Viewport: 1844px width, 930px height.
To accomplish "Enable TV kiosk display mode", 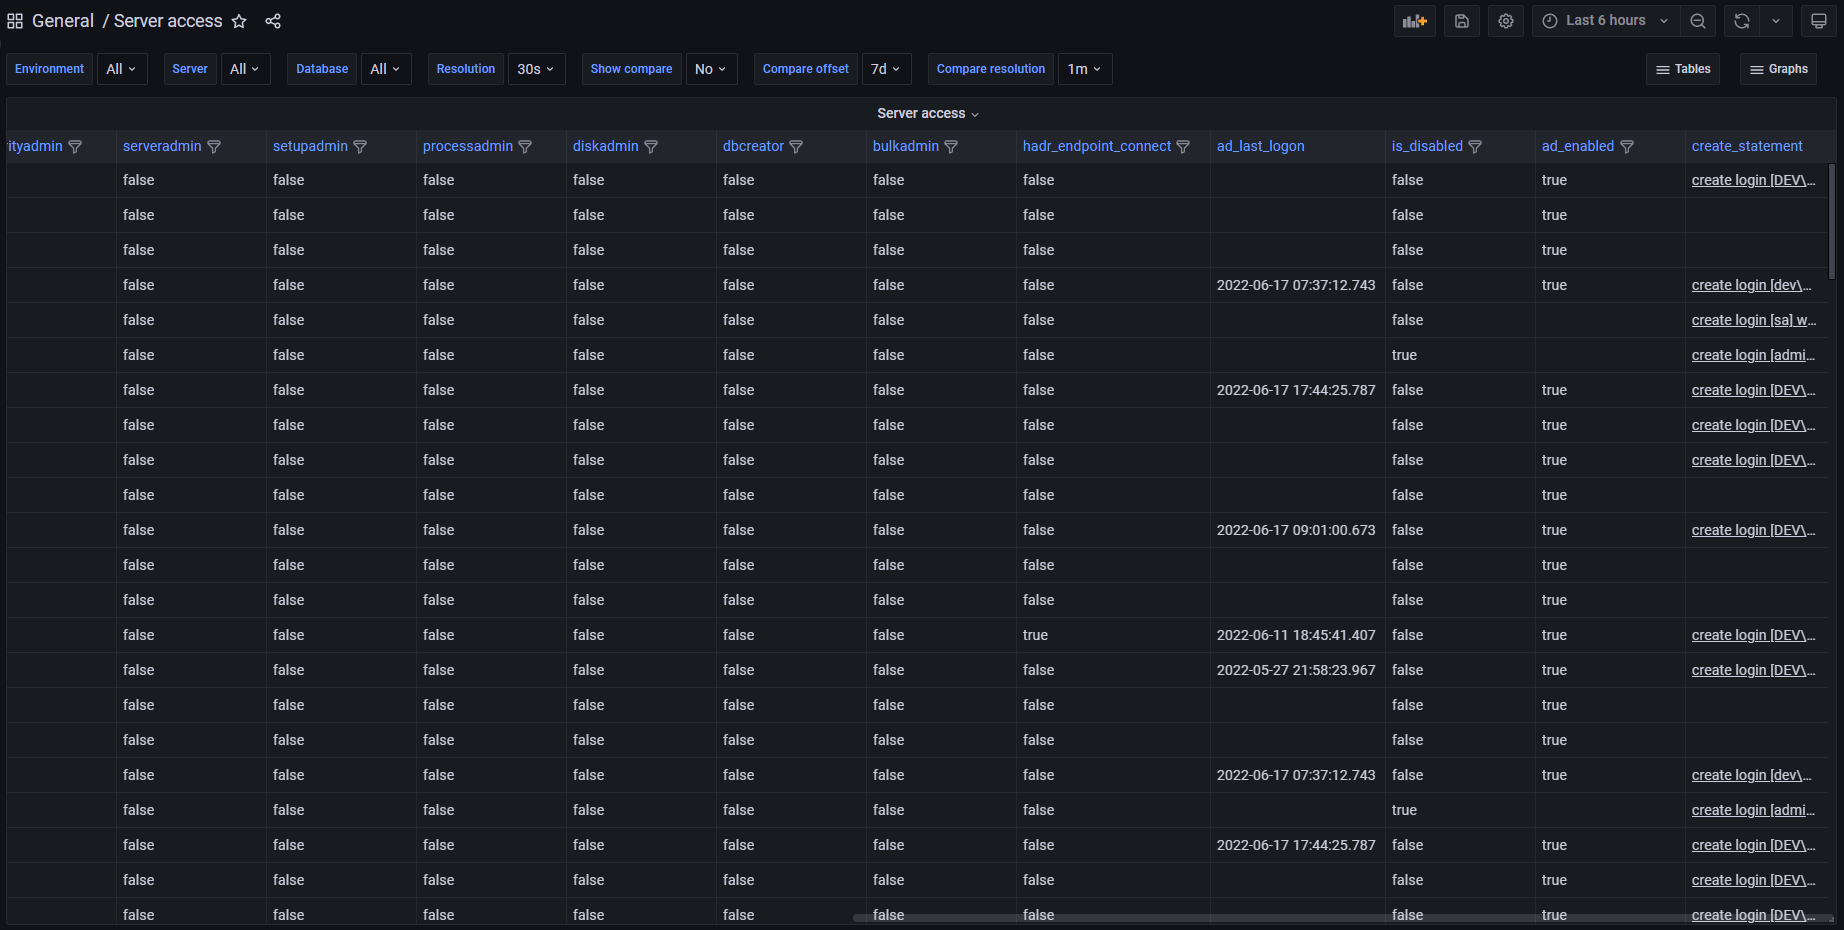I will (x=1818, y=20).
